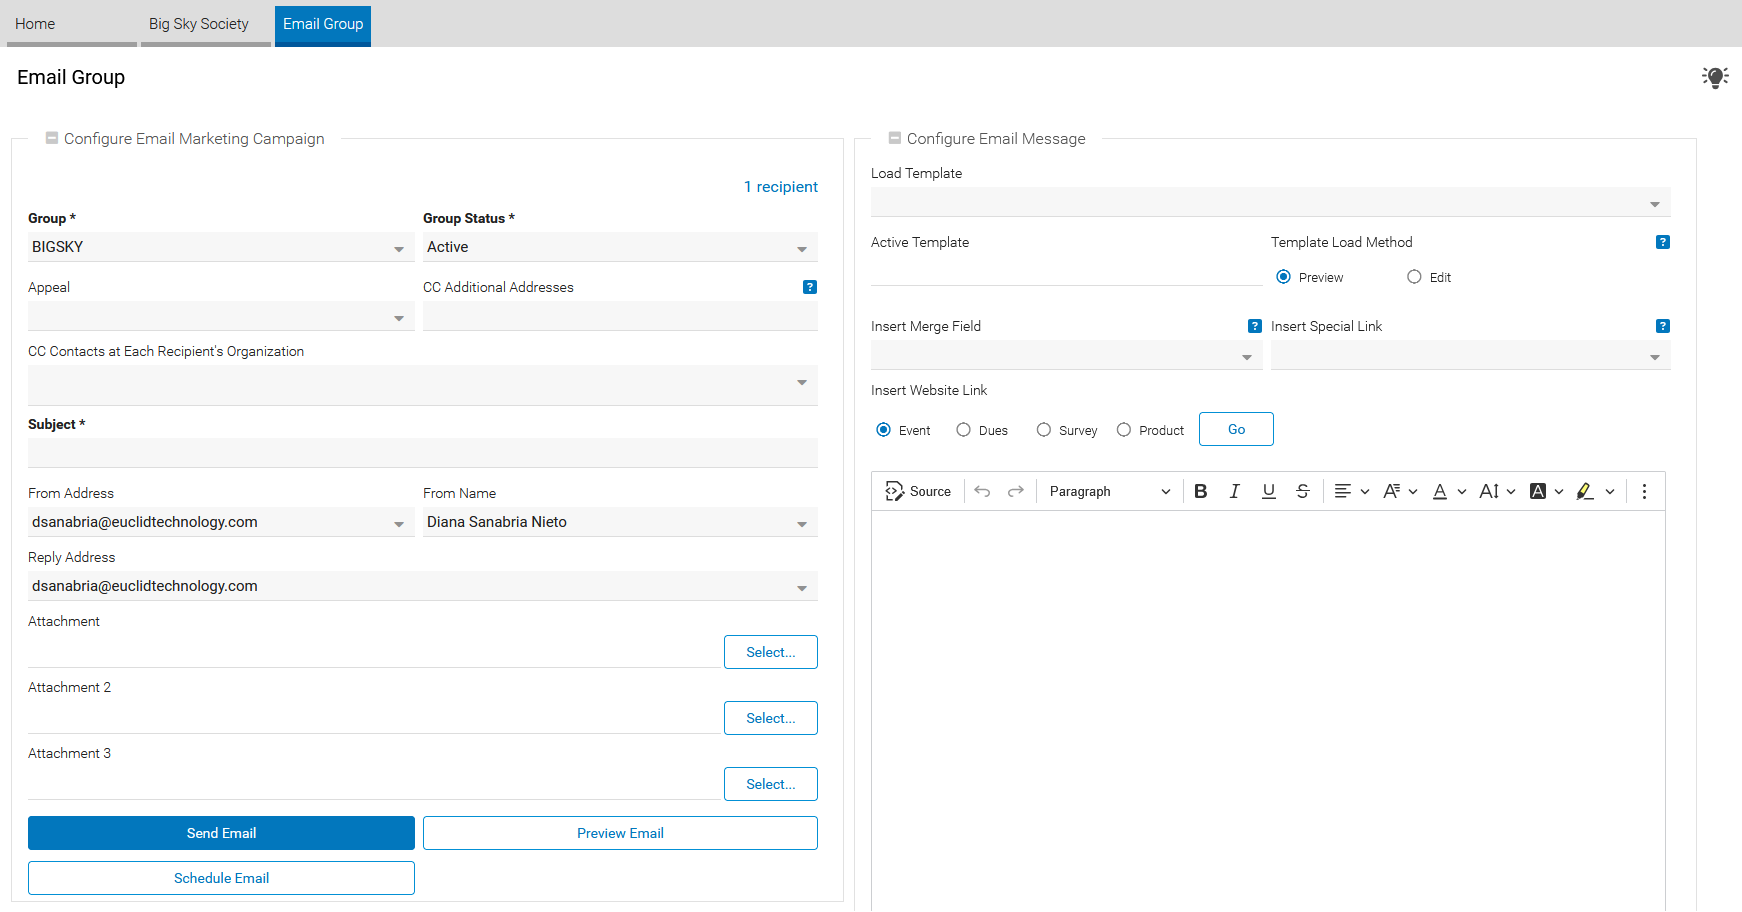Collapse Configure Email Message section
The width and height of the screenshot is (1742, 912).
tap(895, 138)
